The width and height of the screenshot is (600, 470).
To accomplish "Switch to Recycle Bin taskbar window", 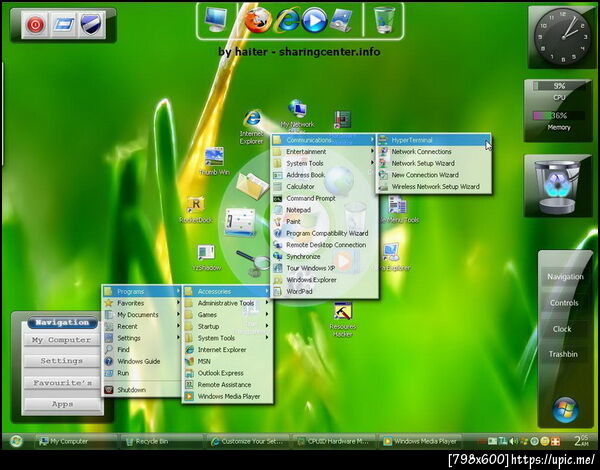I will click(x=163, y=441).
